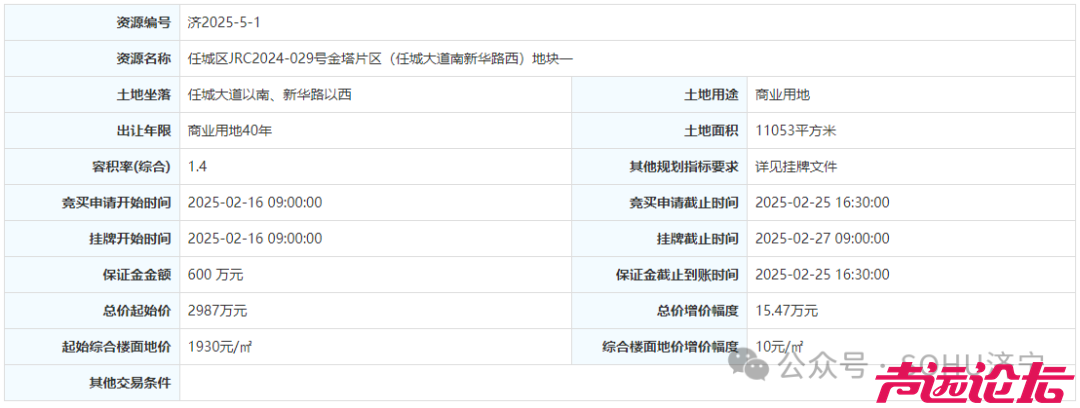Click the 挂牌截止时间 label cell
The width and height of the screenshot is (1080, 408).
click(660, 238)
